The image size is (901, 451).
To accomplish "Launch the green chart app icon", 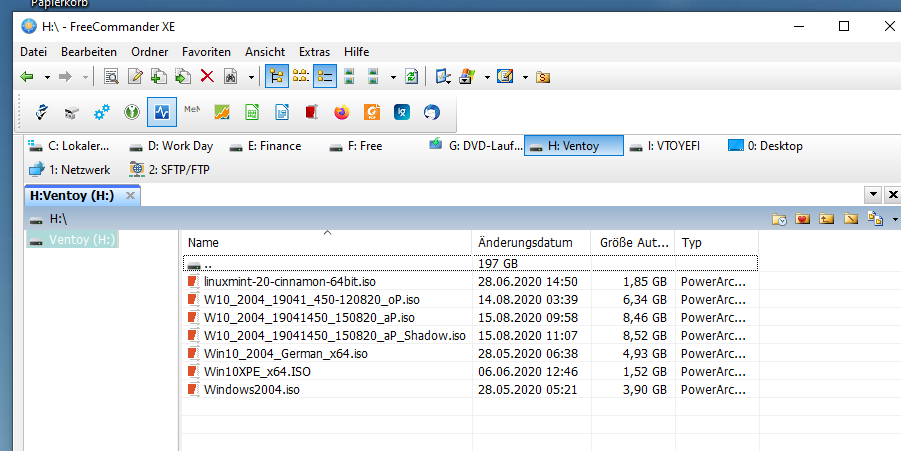I will (222, 112).
